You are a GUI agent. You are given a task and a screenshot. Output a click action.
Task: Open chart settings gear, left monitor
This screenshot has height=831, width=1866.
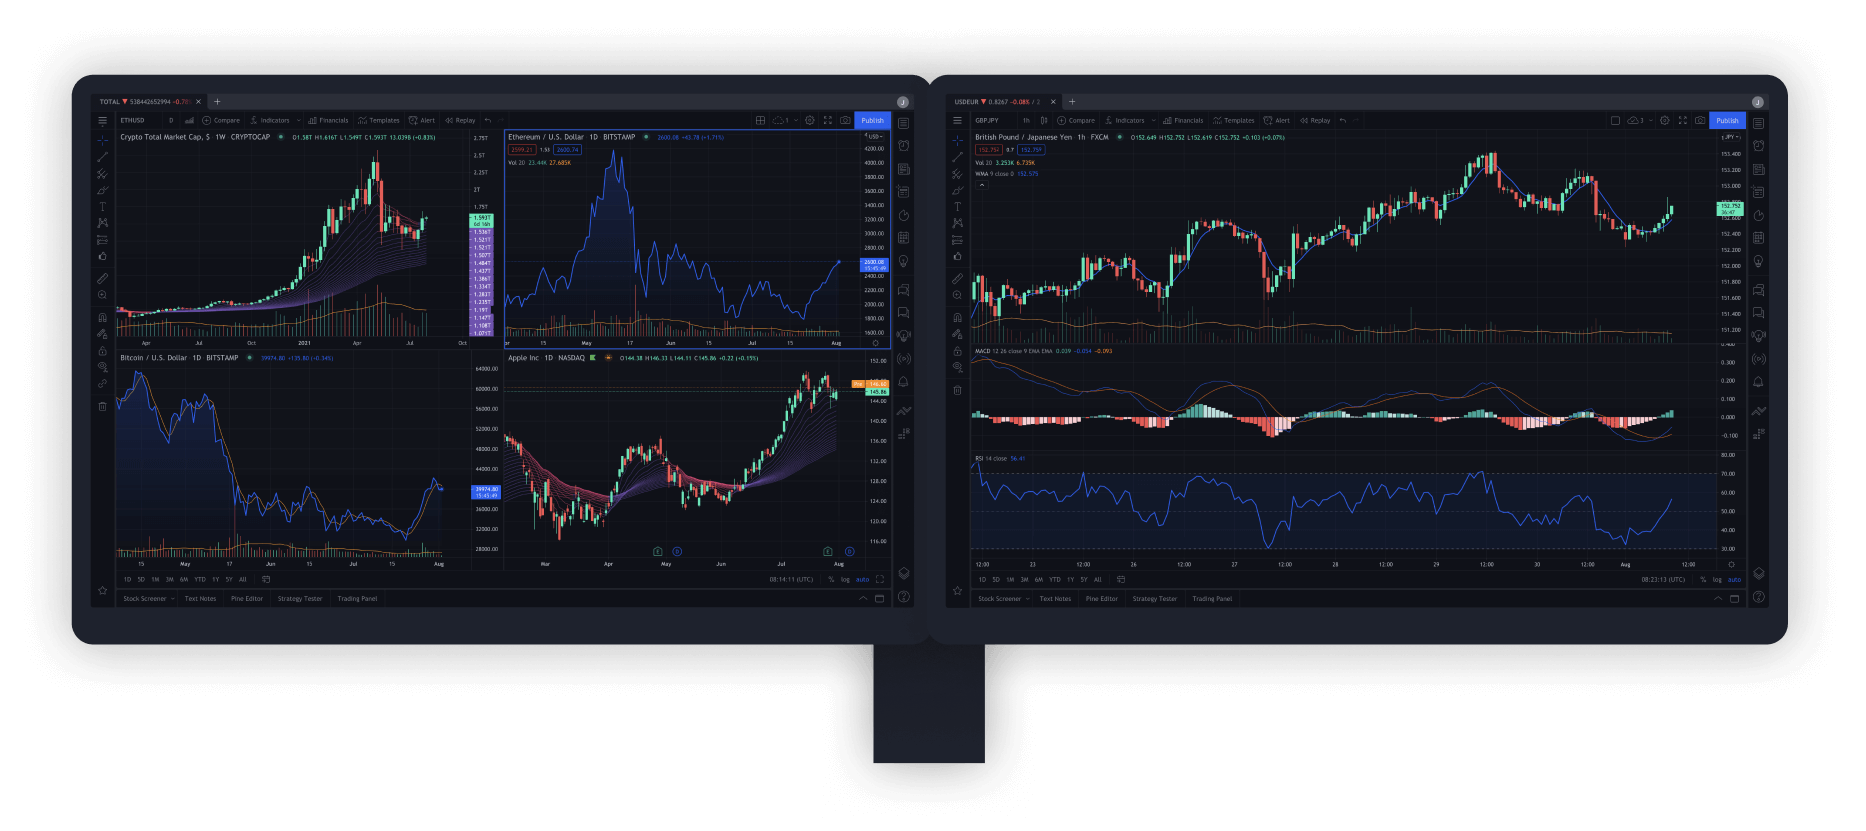(810, 120)
